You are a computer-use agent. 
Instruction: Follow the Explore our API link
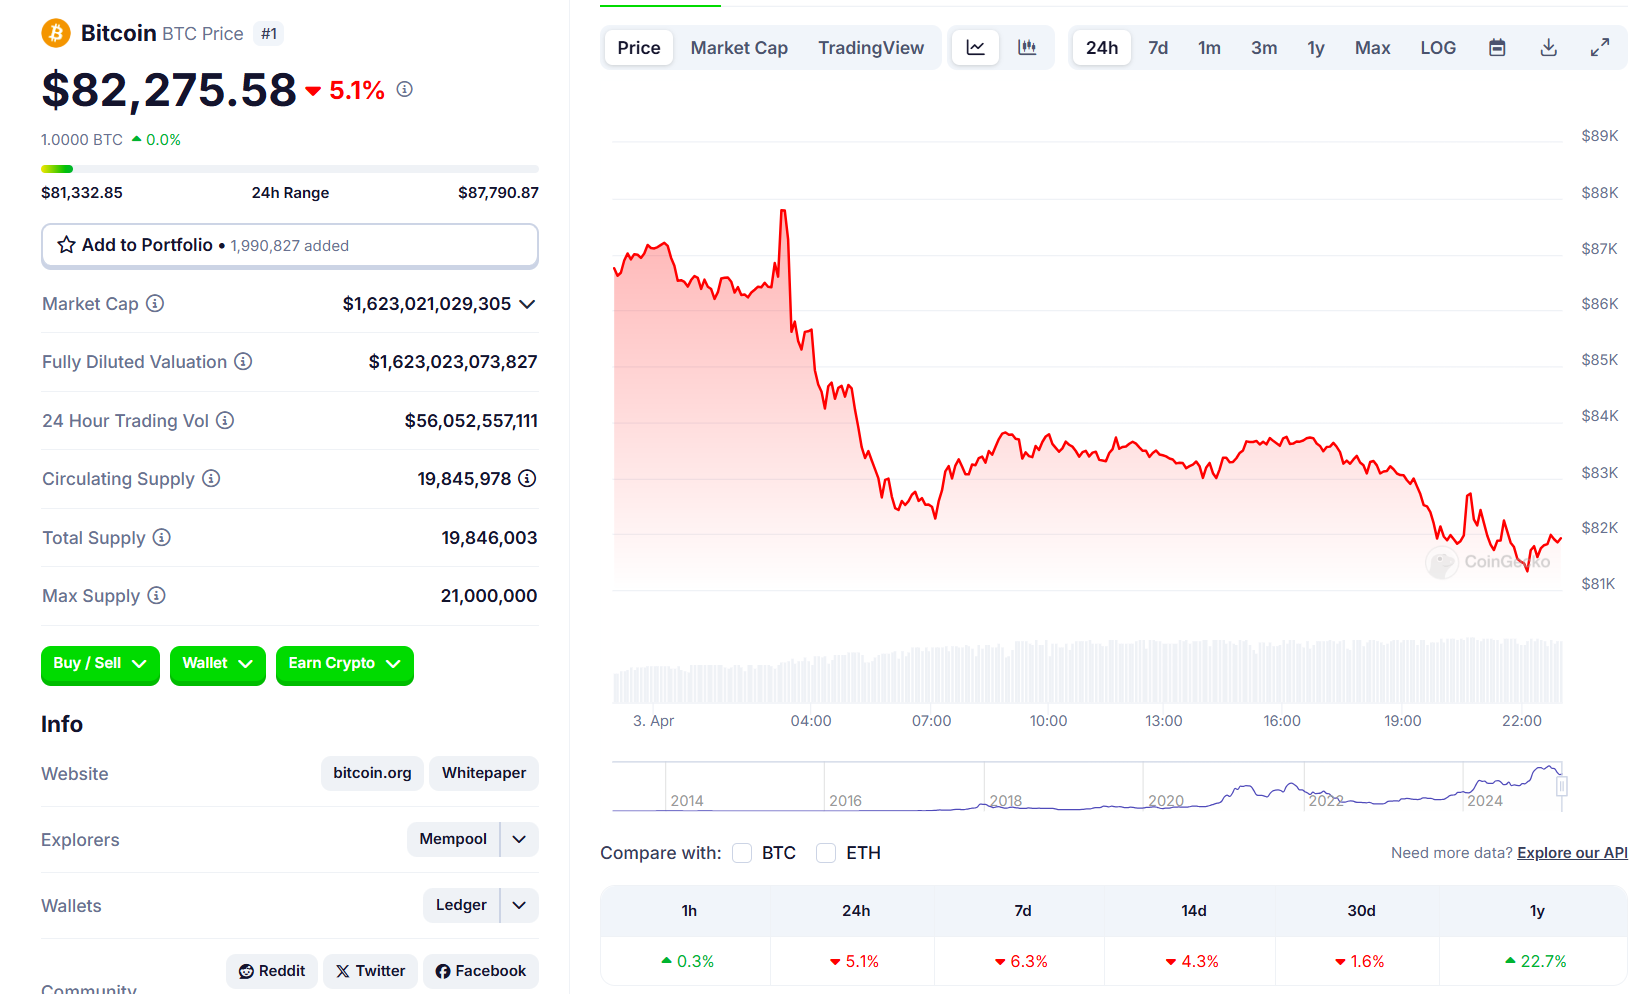1572,853
